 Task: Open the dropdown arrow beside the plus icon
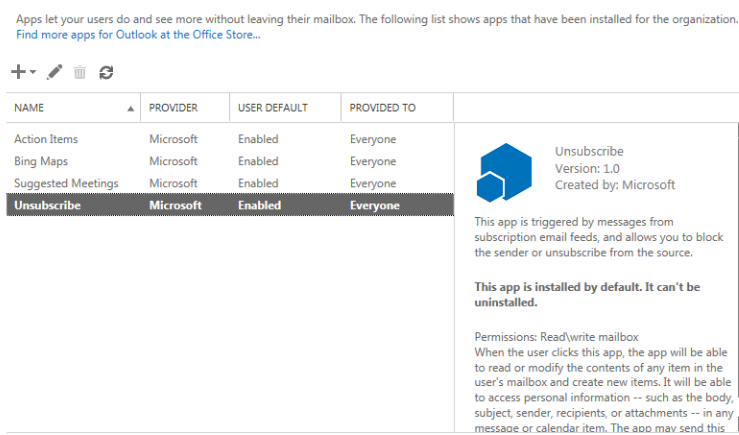[x=33, y=73]
